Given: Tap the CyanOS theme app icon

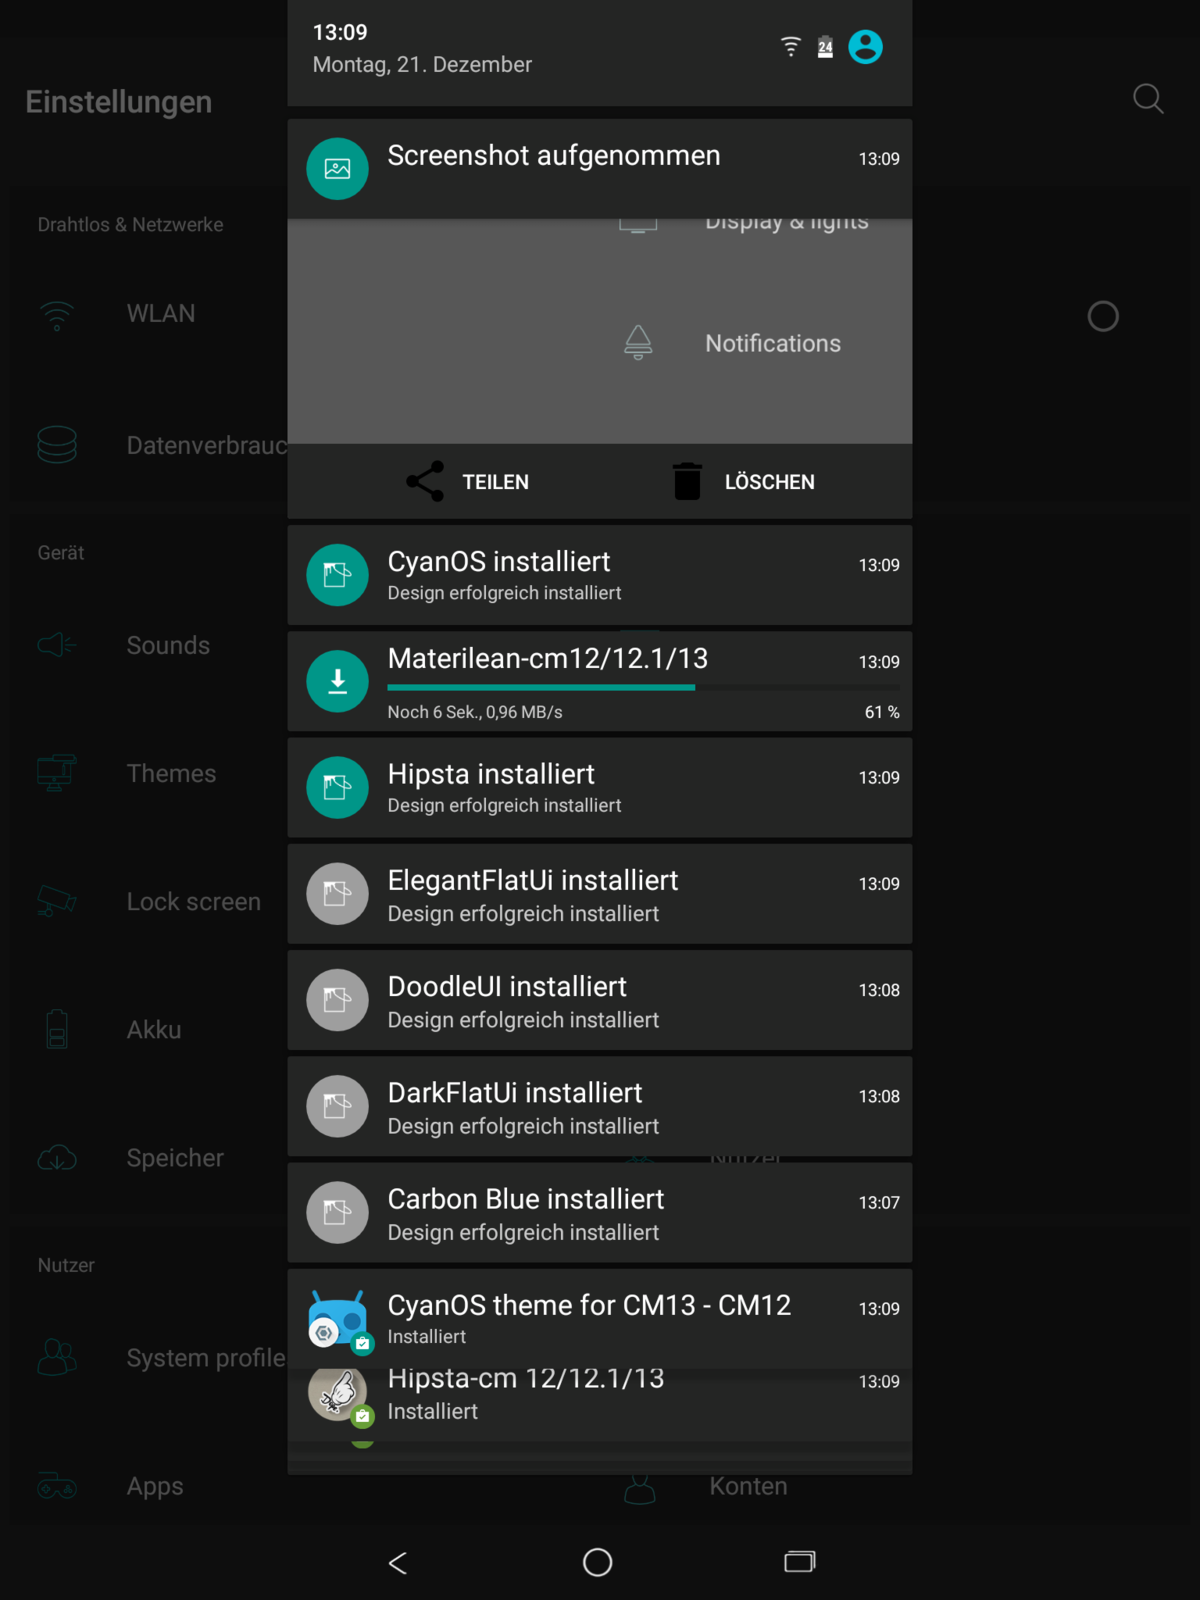Looking at the screenshot, I should [337, 1319].
